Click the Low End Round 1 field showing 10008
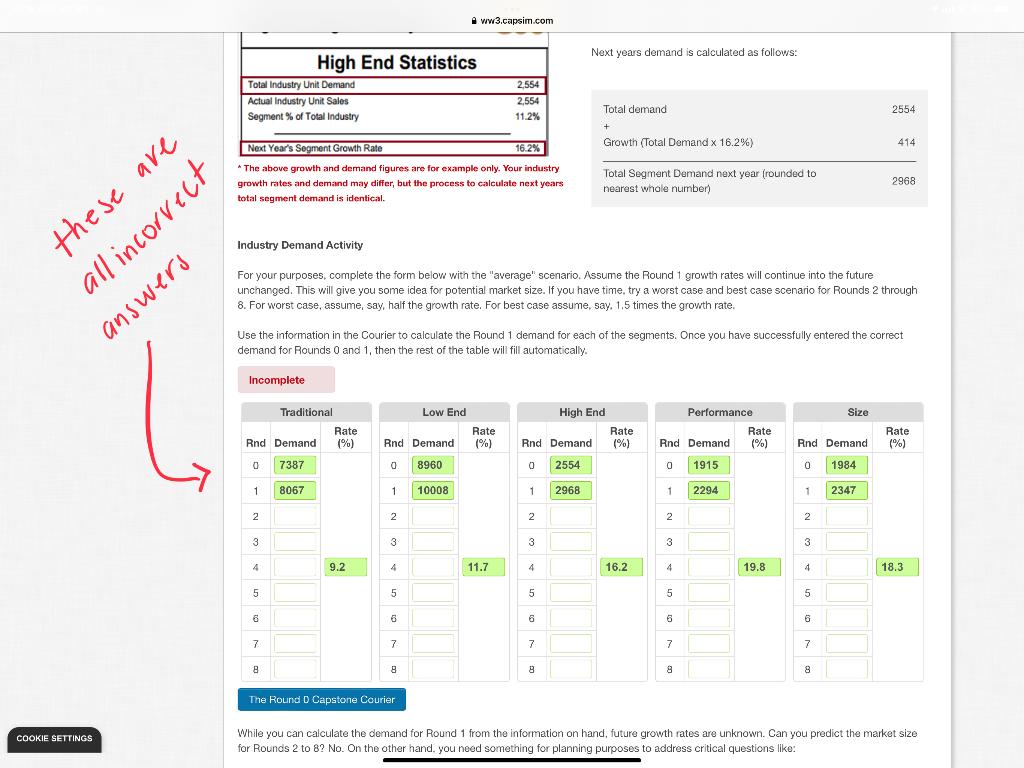This screenshot has height=768, width=1024. pos(432,490)
